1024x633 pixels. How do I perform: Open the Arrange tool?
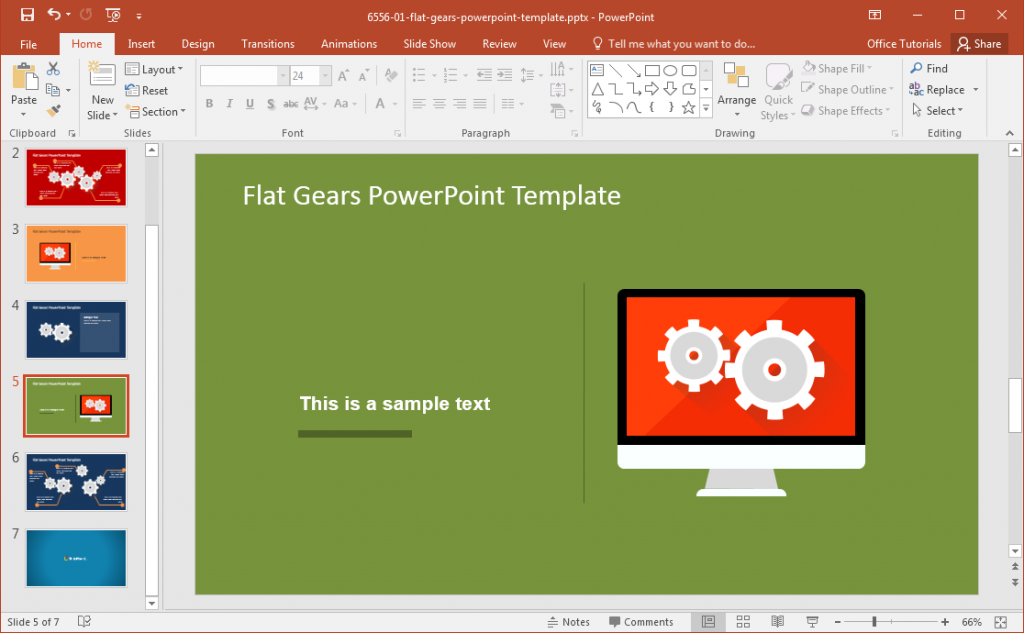[x=737, y=89]
